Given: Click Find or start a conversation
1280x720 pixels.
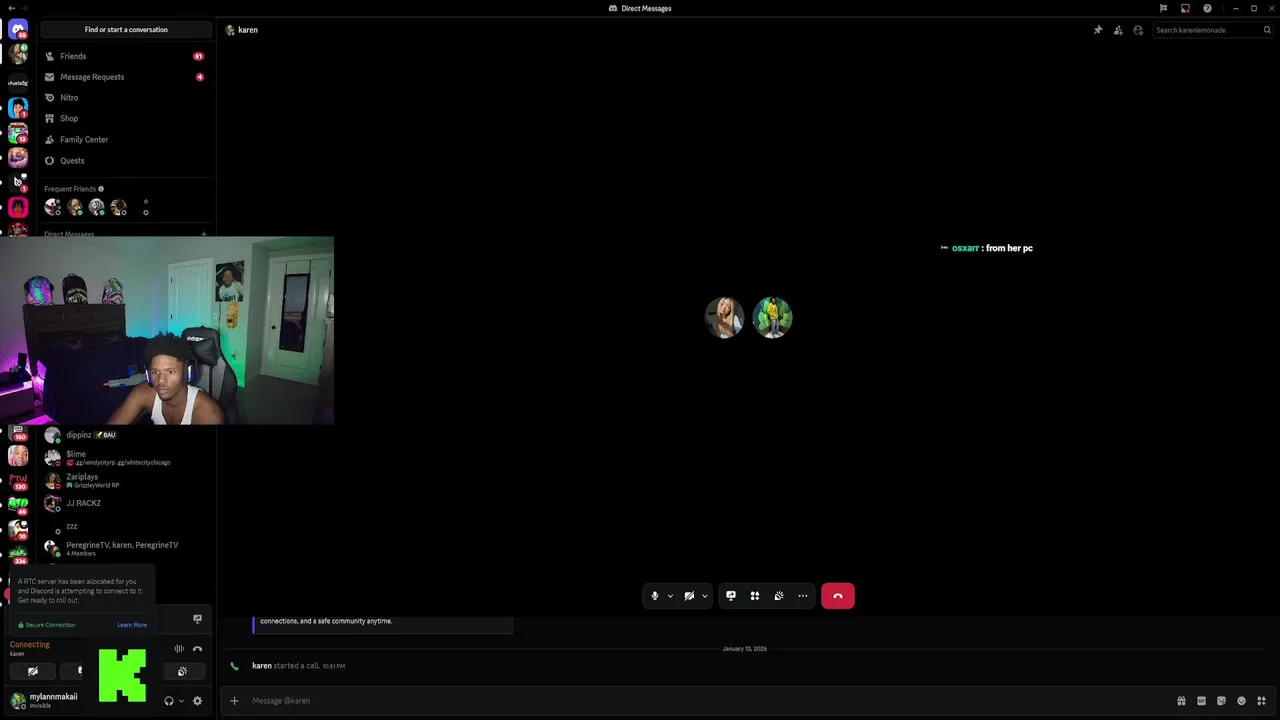Looking at the screenshot, I should pos(126,30).
